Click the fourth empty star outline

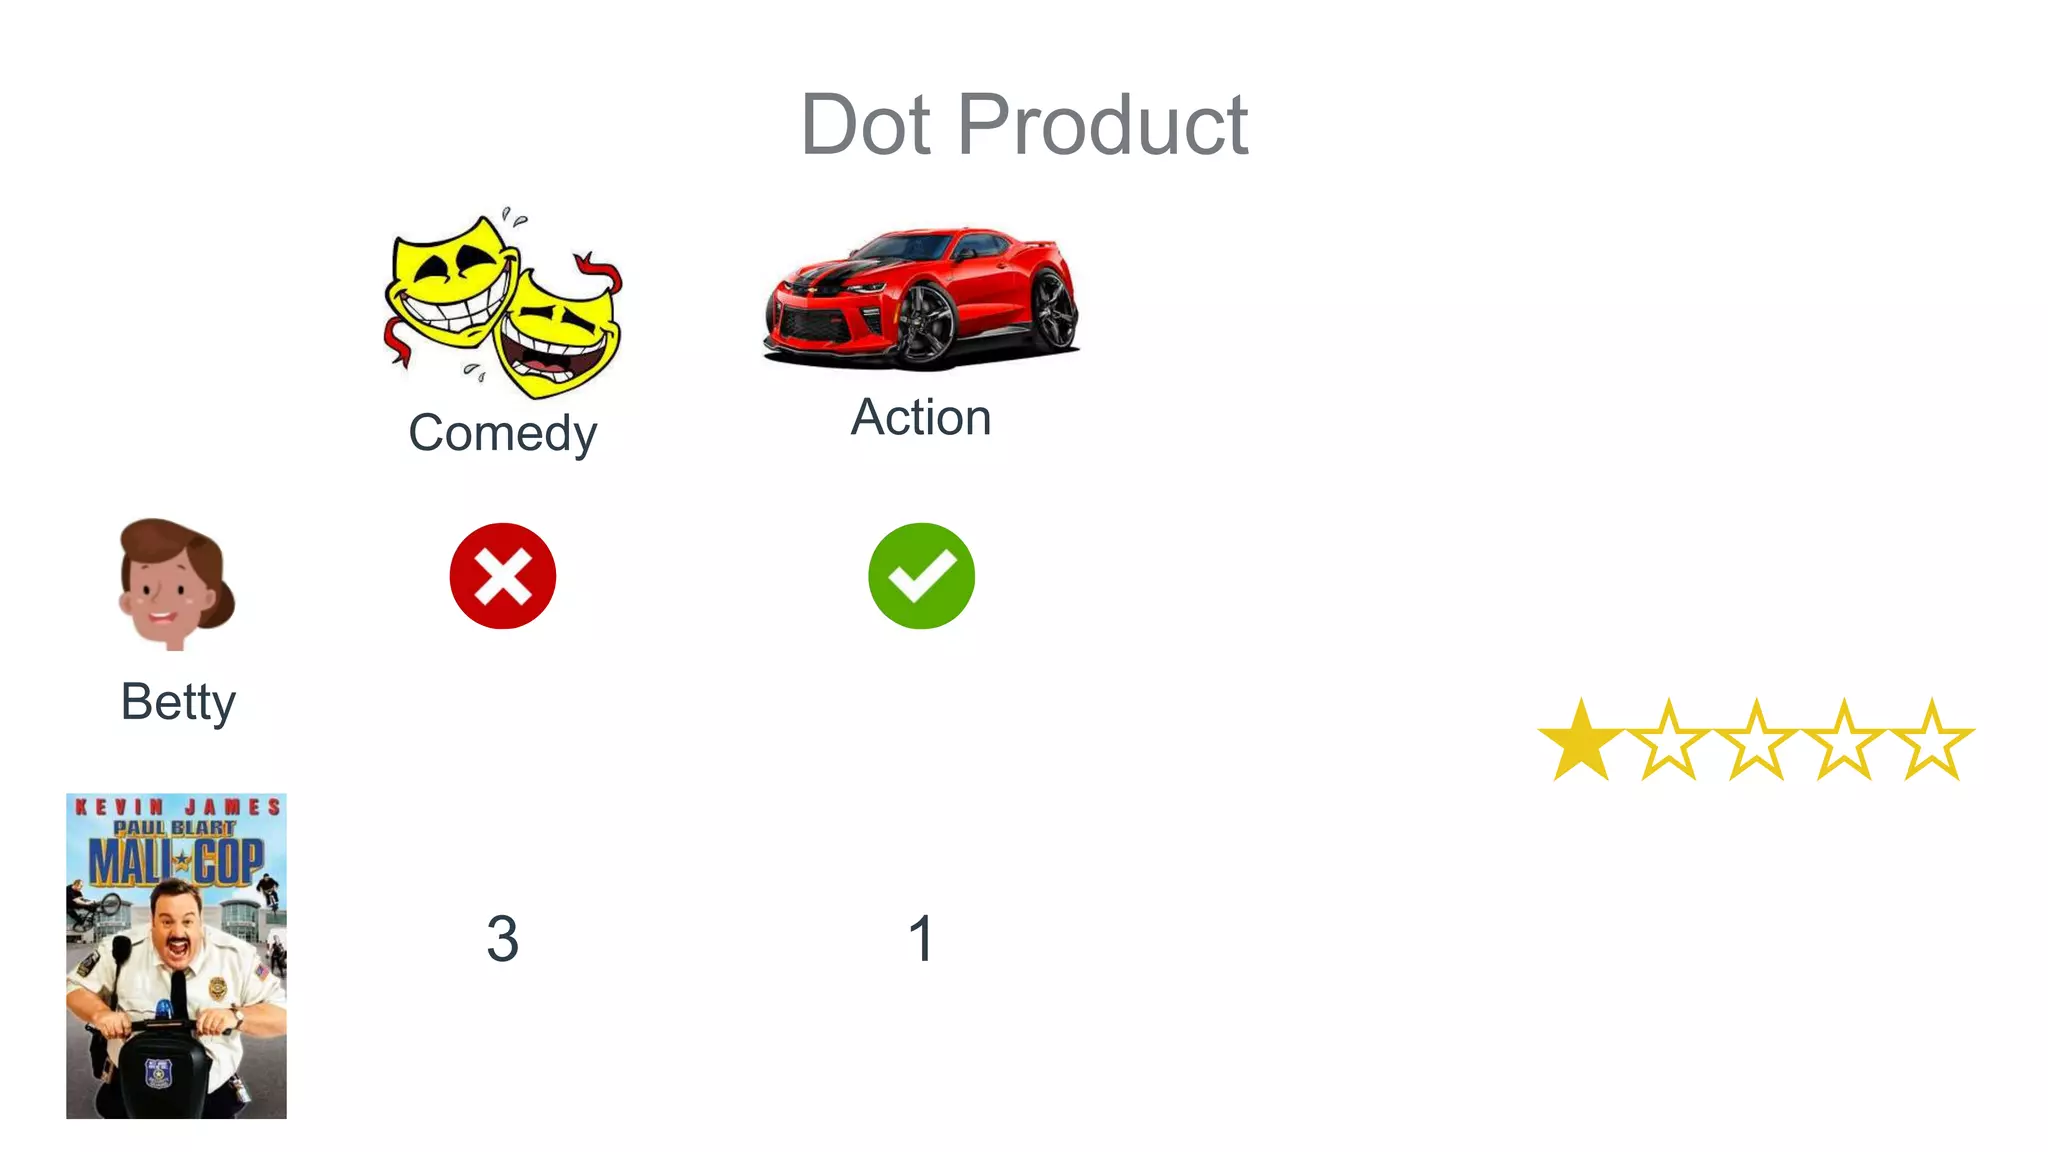tap(1843, 742)
